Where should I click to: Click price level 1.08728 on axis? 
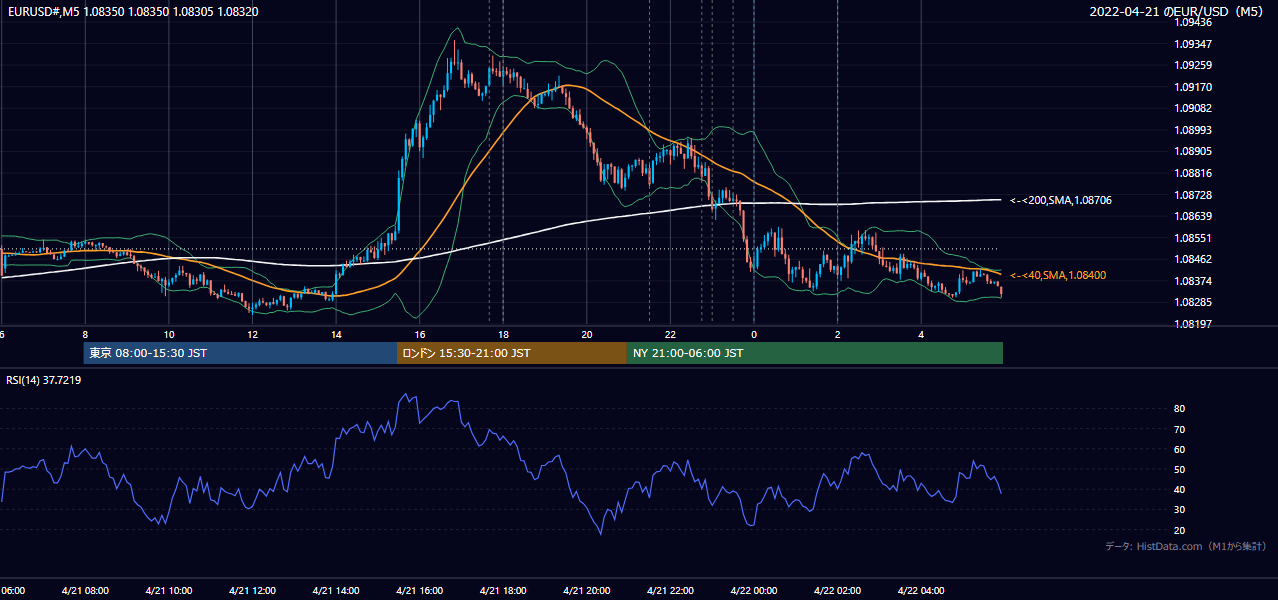click(x=1193, y=195)
